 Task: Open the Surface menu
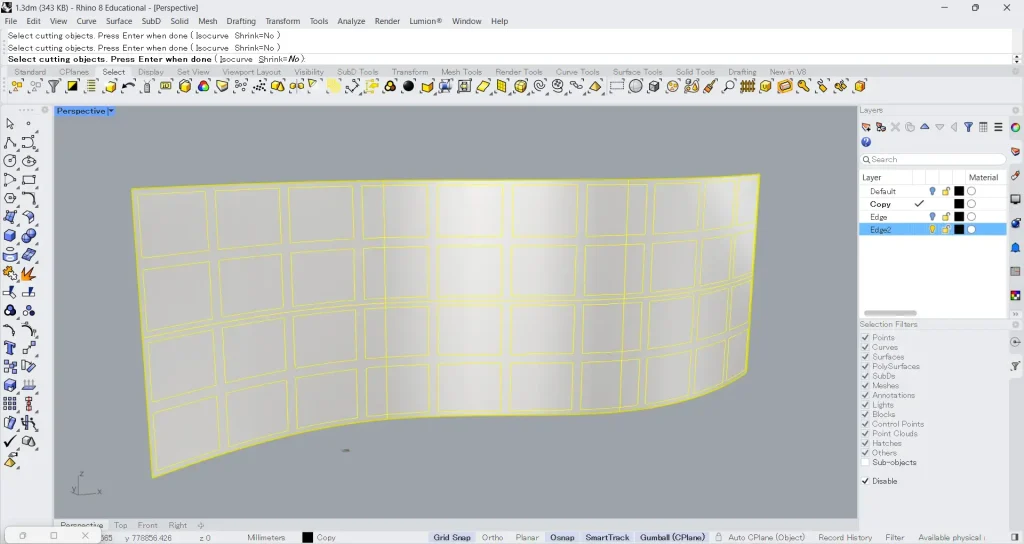pos(119,21)
